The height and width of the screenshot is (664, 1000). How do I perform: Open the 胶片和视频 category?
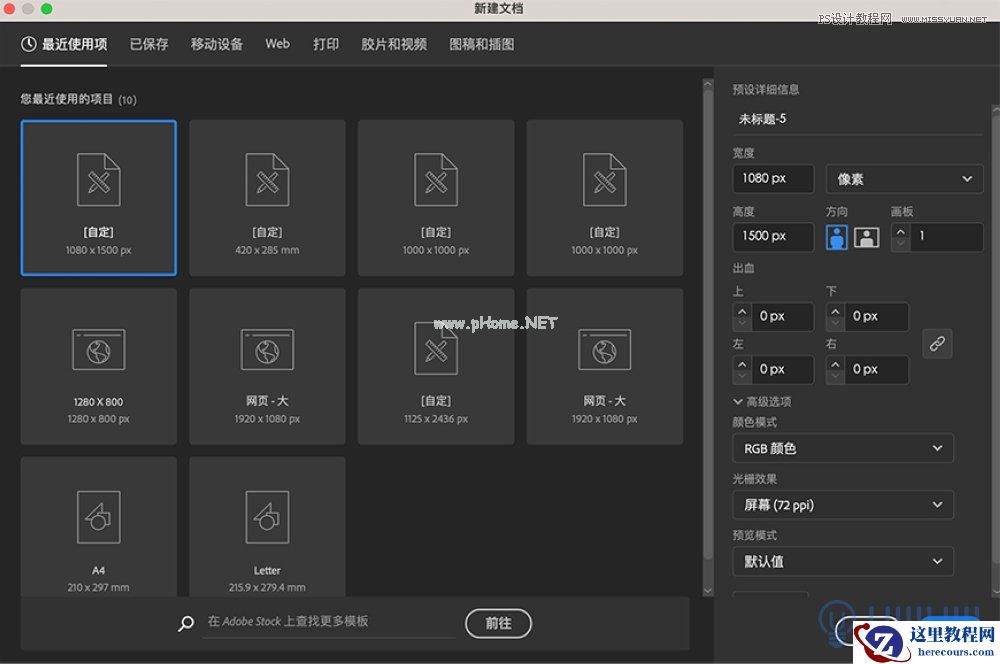[x=393, y=43]
